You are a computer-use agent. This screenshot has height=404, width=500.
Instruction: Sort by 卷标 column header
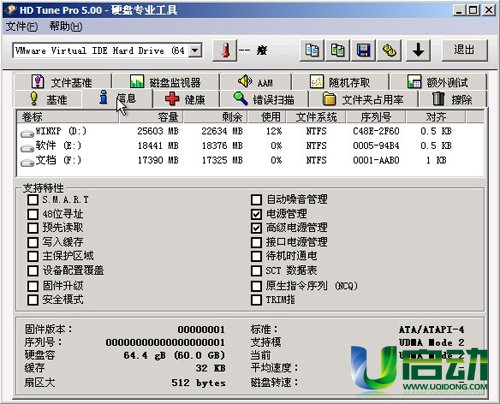pos(68,117)
